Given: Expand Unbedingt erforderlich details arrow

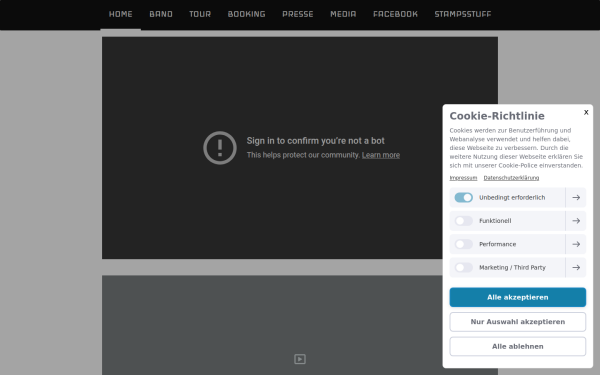Looking at the screenshot, I should tap(576, 197).
